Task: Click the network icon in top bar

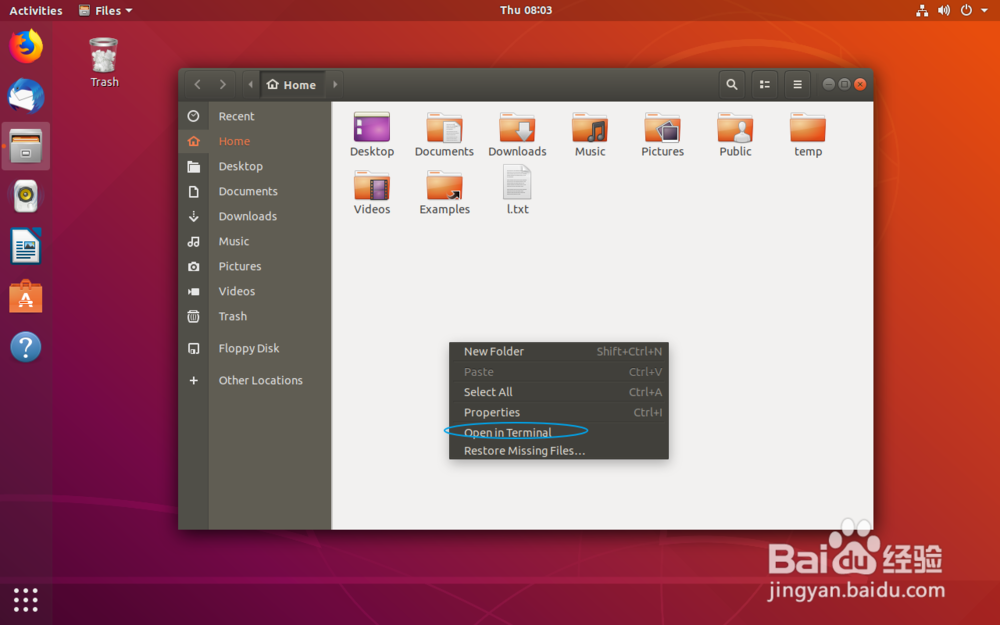Action: click(922, 10)
